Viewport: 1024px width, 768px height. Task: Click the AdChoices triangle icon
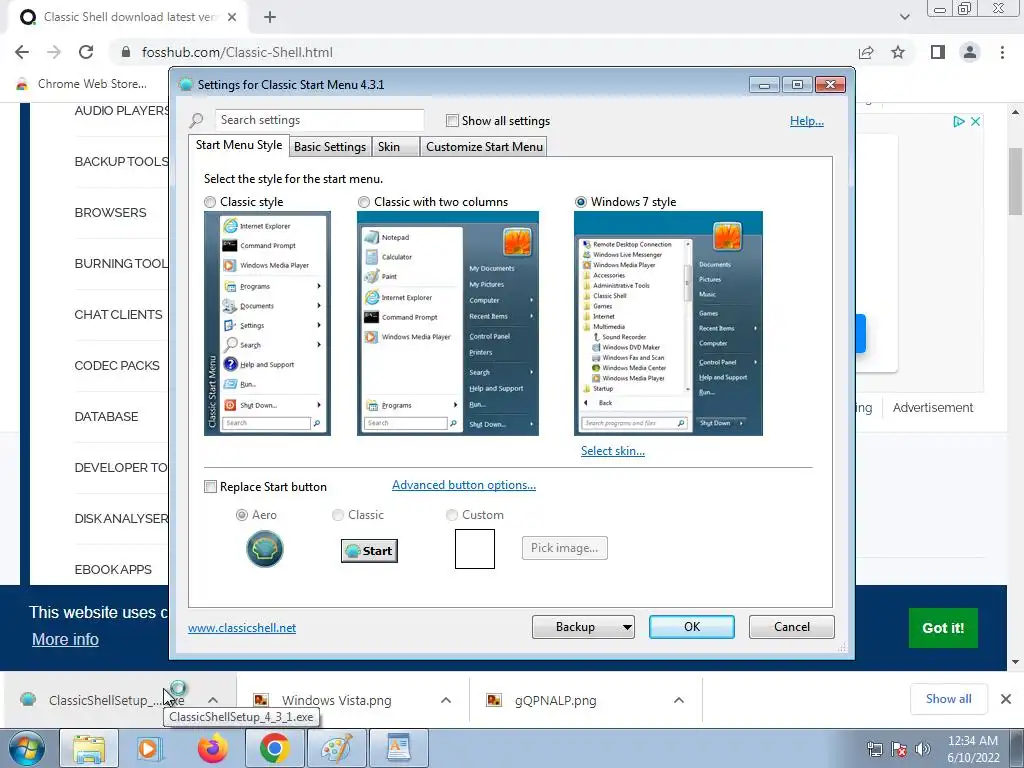coord(959,121)
